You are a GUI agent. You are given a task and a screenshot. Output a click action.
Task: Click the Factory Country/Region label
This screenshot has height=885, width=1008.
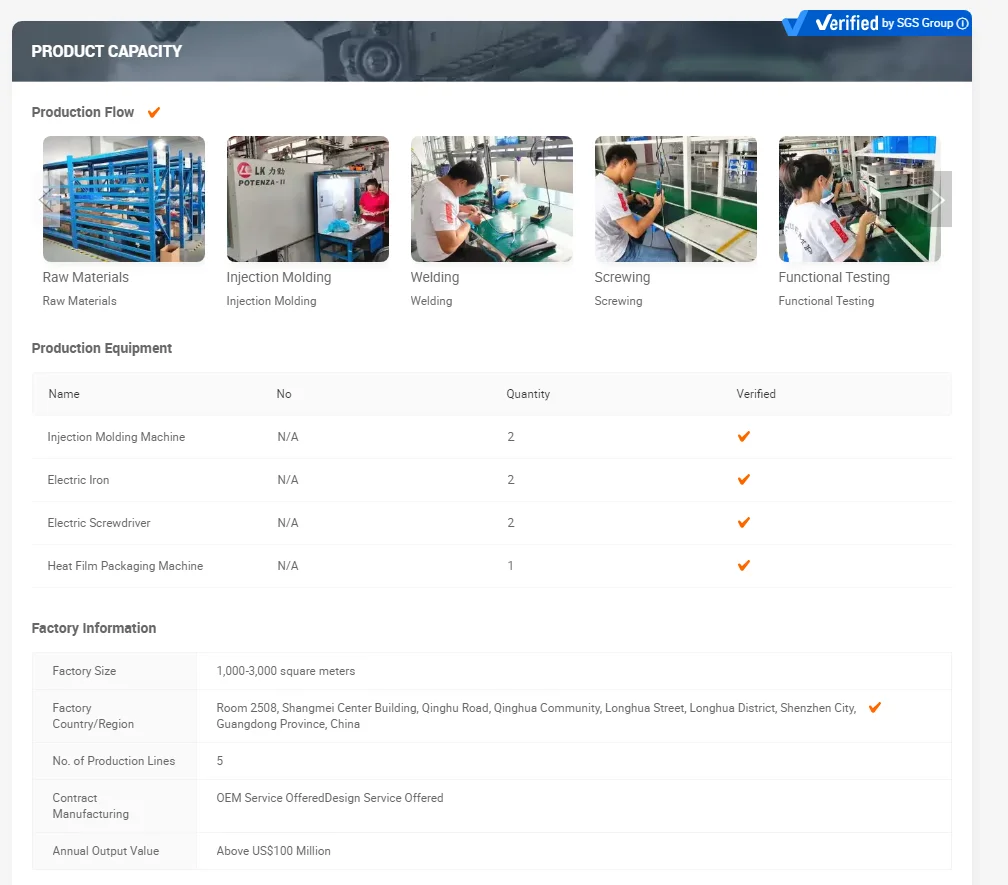tap(93, 716)
